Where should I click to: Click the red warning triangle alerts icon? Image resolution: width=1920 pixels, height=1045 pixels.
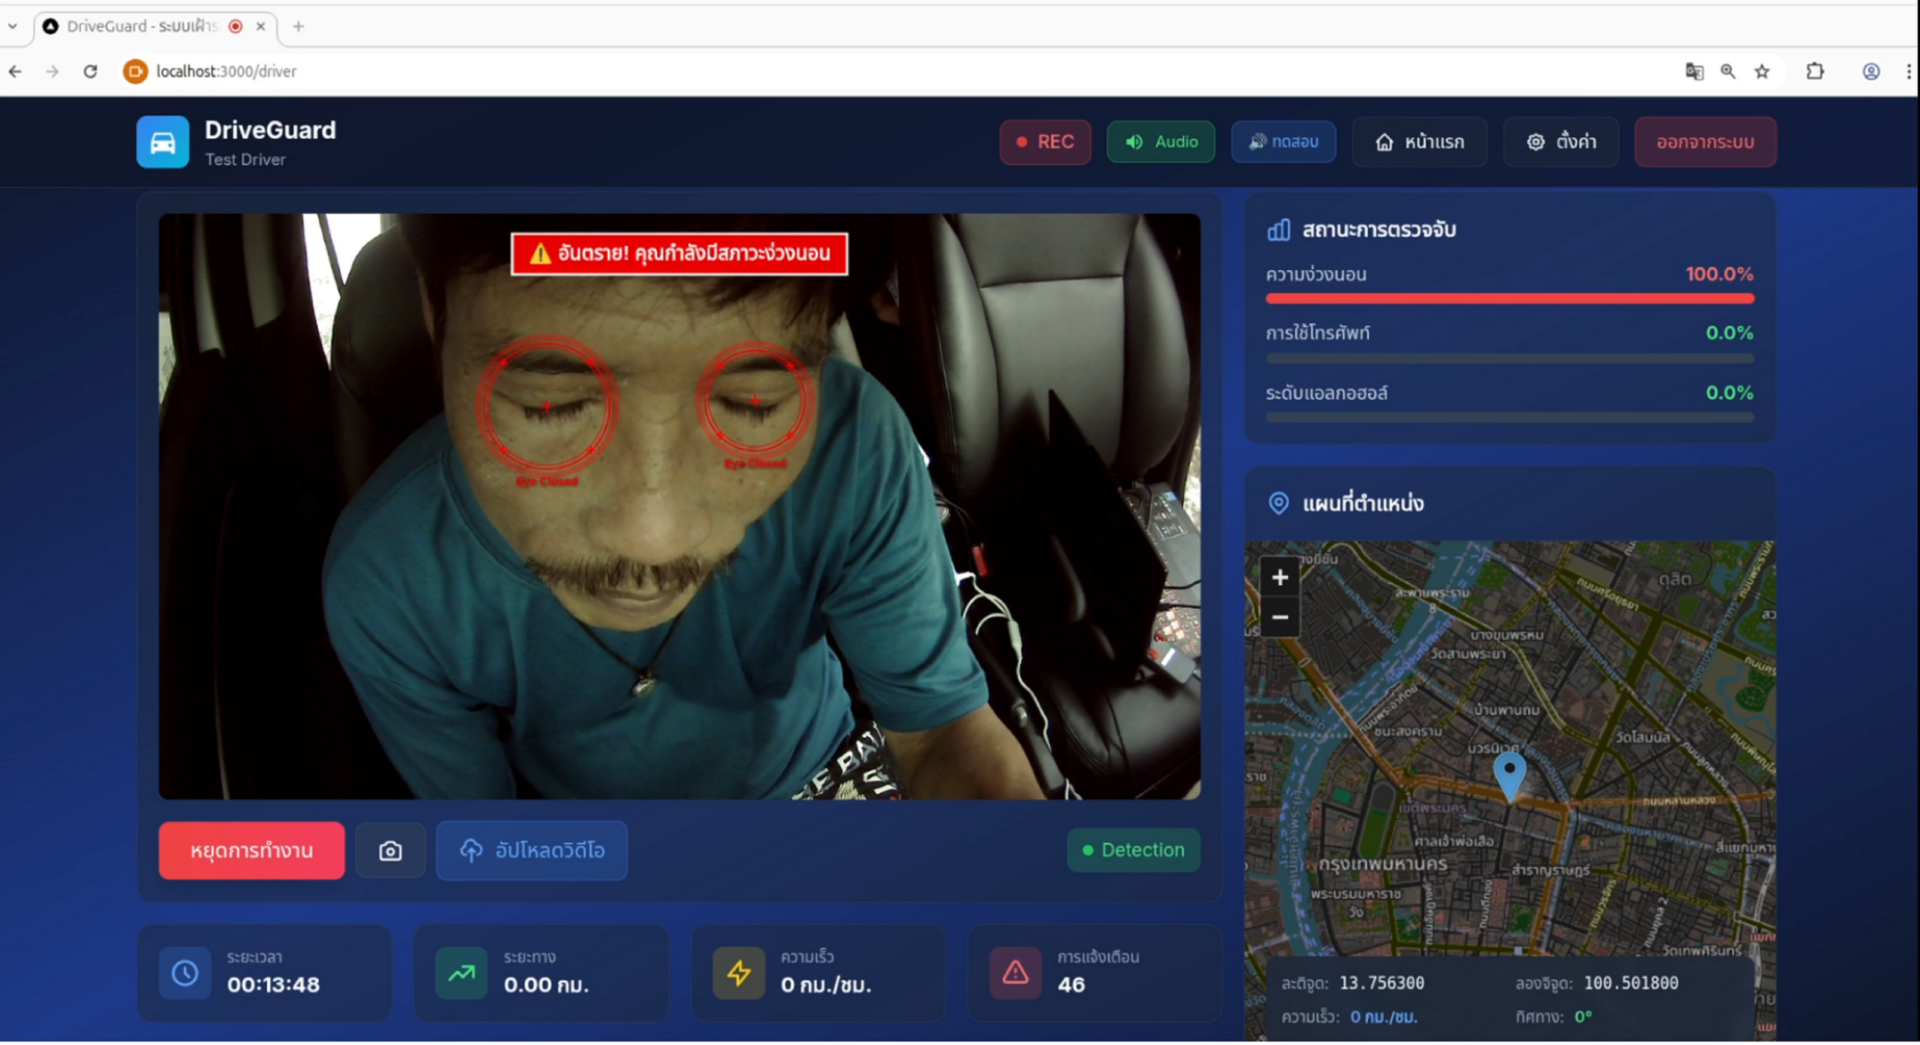click(x=1015, y=973)
